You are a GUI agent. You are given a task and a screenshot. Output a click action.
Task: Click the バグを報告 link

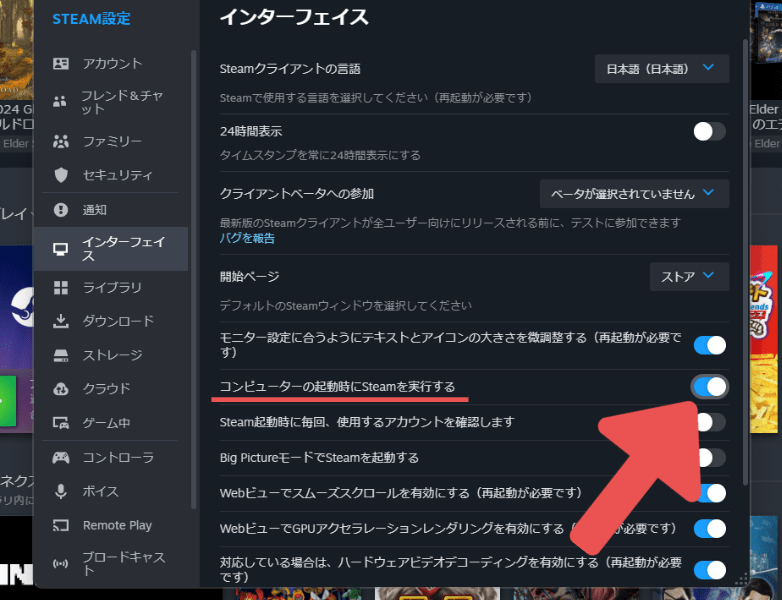pos(247,238)
